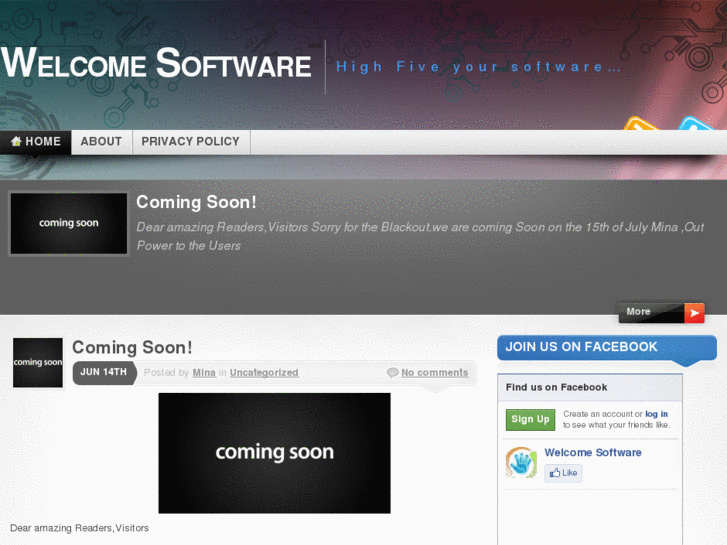Click the Facebook Like button
This screenshot has height=545, width=727.
tap(563, 473)
